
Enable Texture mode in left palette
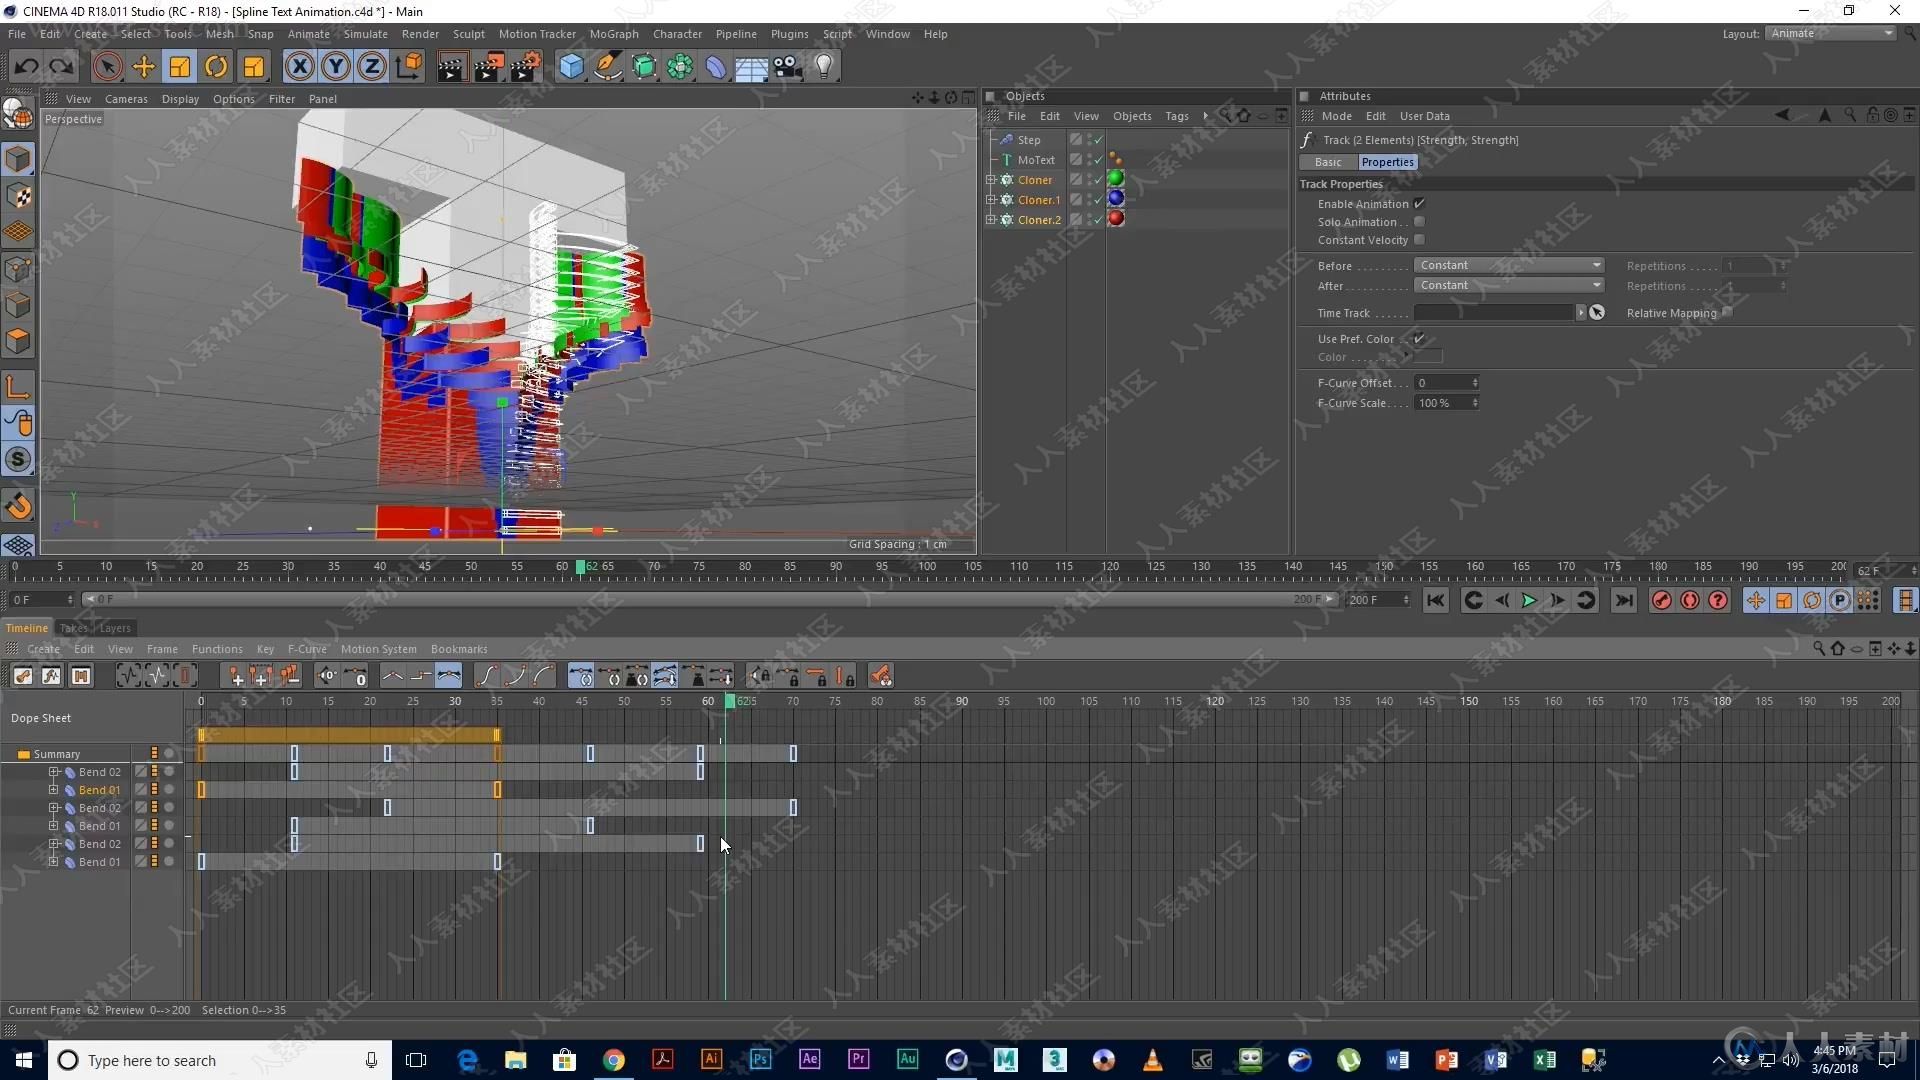[x=18, y=196]
